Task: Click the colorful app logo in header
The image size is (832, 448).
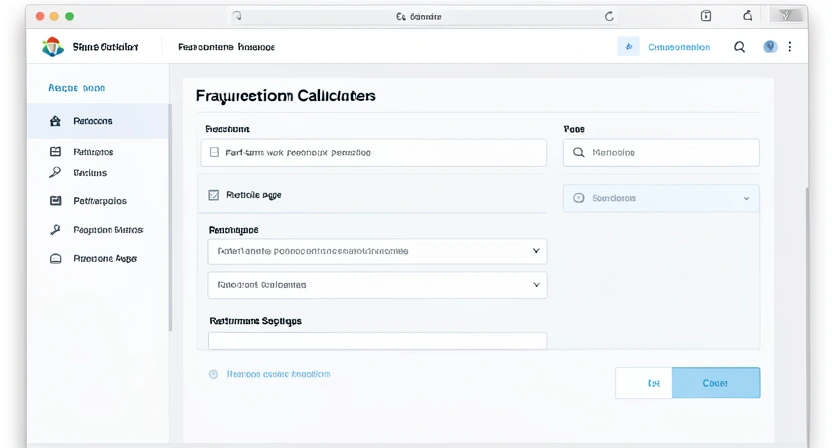Action: 53,47
